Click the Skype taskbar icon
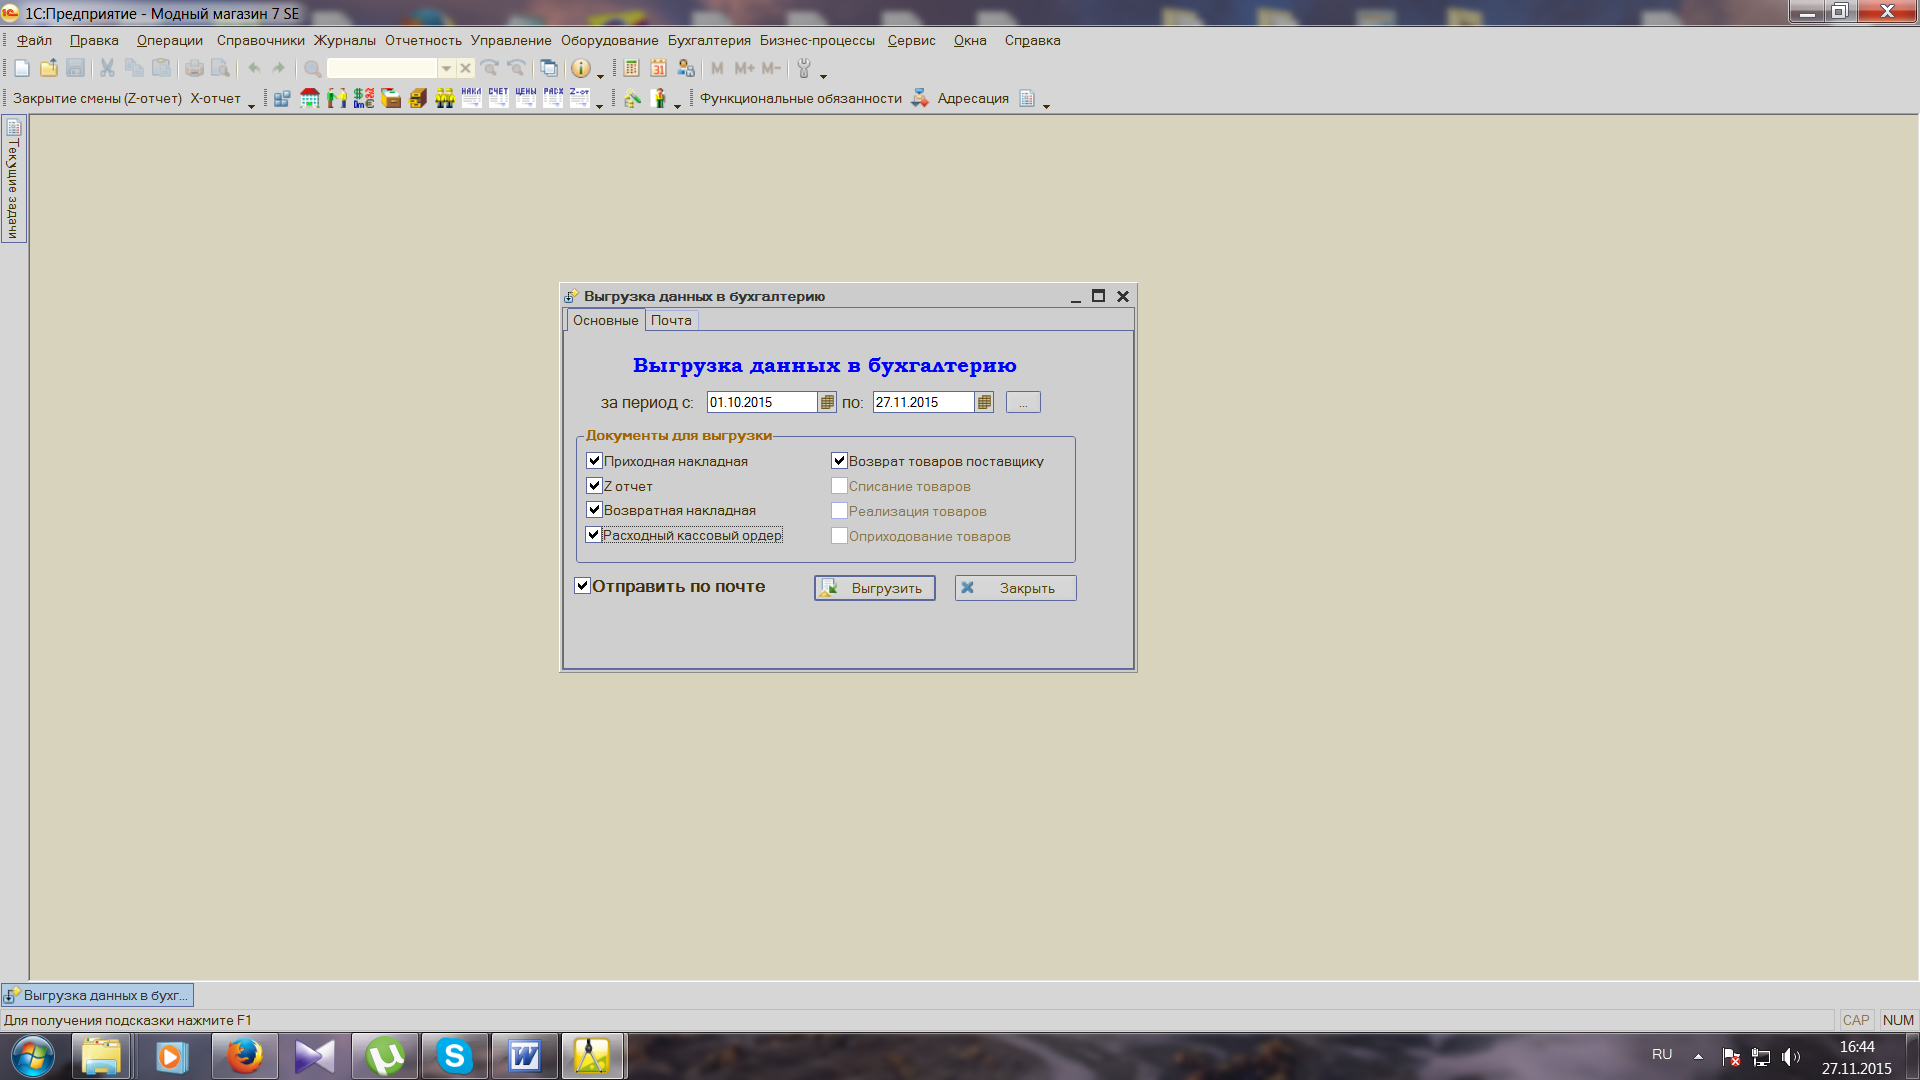The height and width of the screenshot is (1080, 1920). 454,1056
